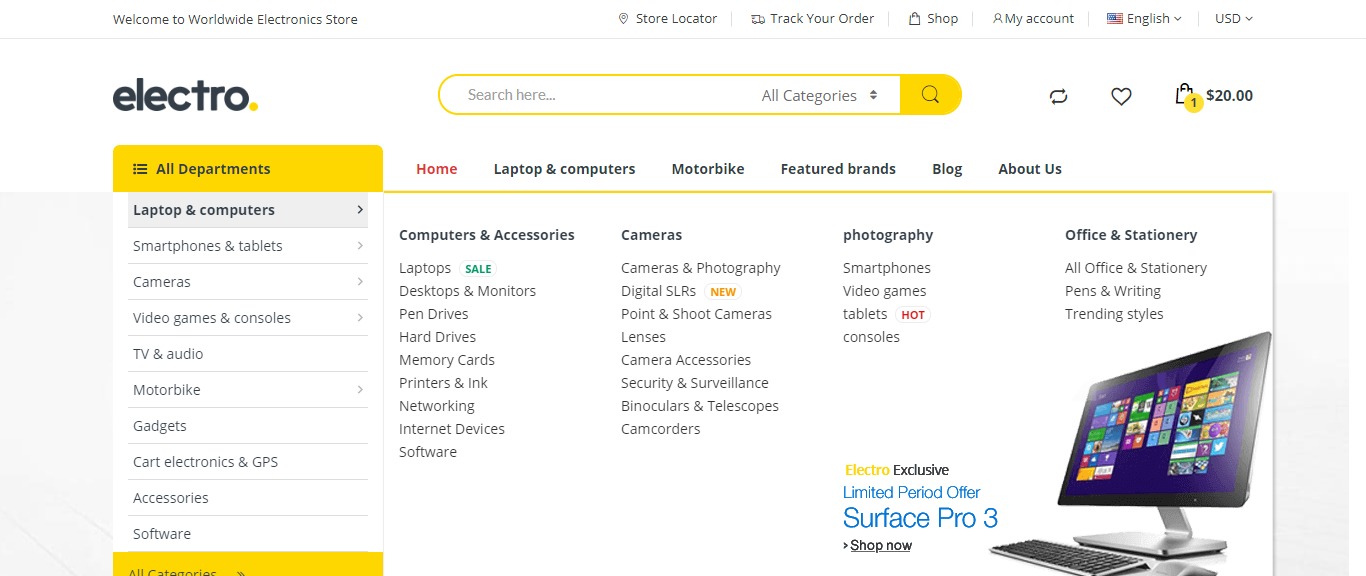Click the Track Your Order truck icon
Screen dimensions: 1366x576
tap(758, 19)
